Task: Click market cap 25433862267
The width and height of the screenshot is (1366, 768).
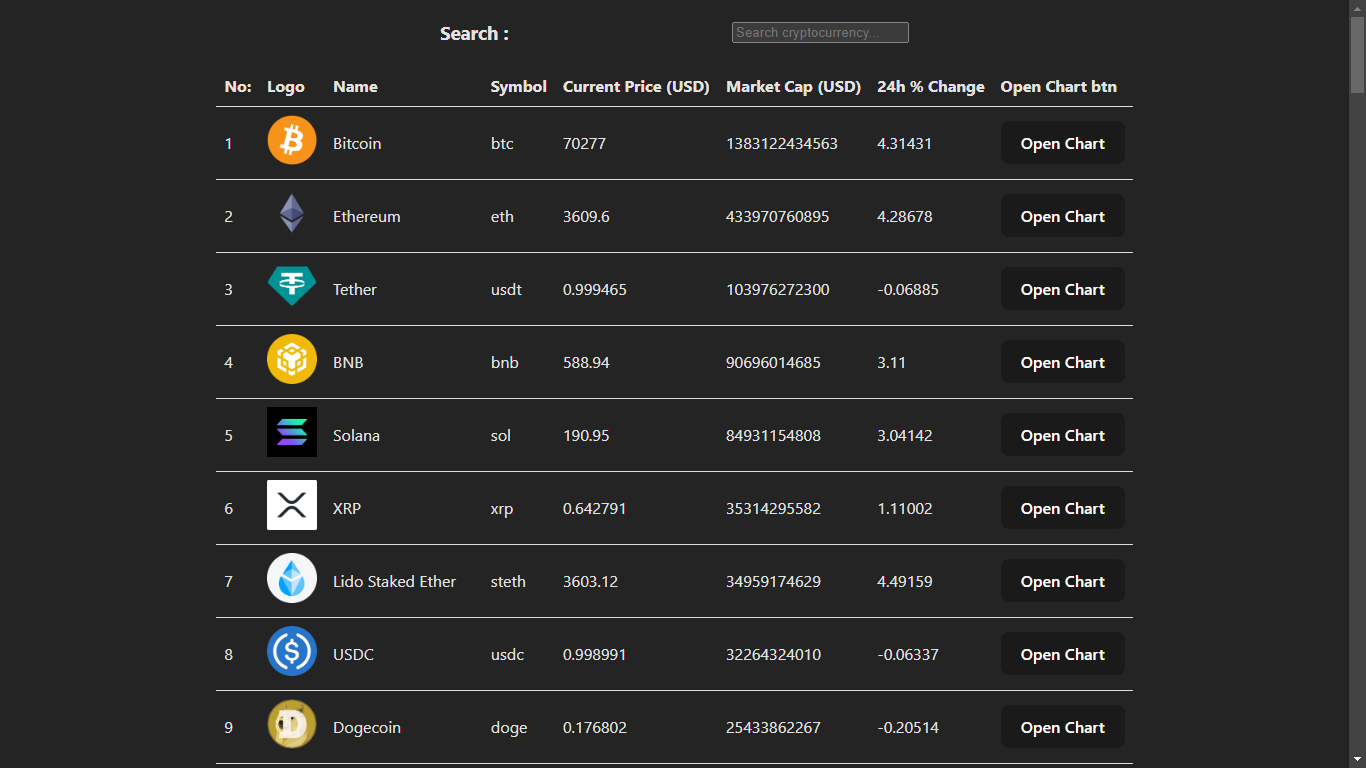Action: click(774, 728)
